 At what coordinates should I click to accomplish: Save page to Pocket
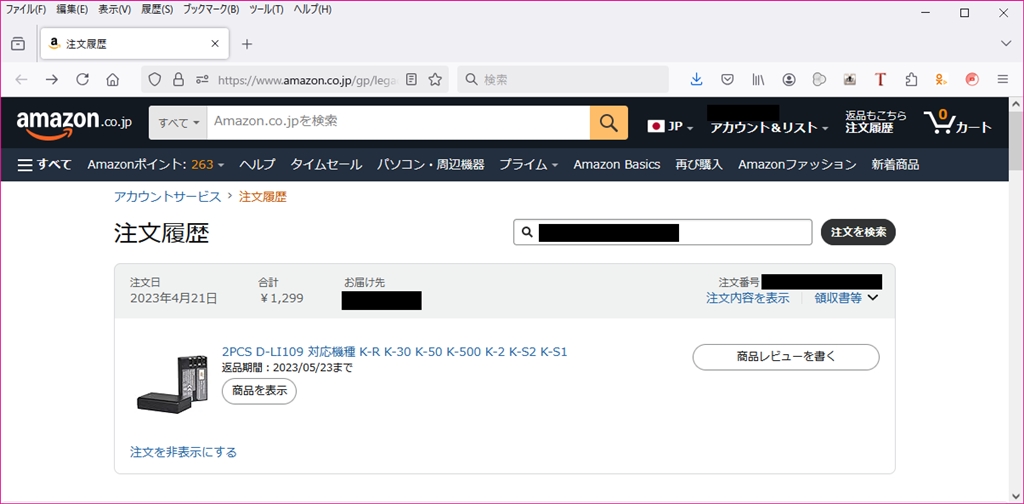727,80
